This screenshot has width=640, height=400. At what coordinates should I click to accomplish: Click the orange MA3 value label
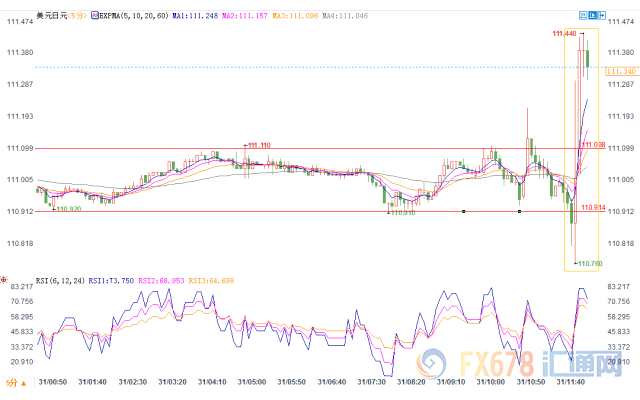[x=295, y=16]
